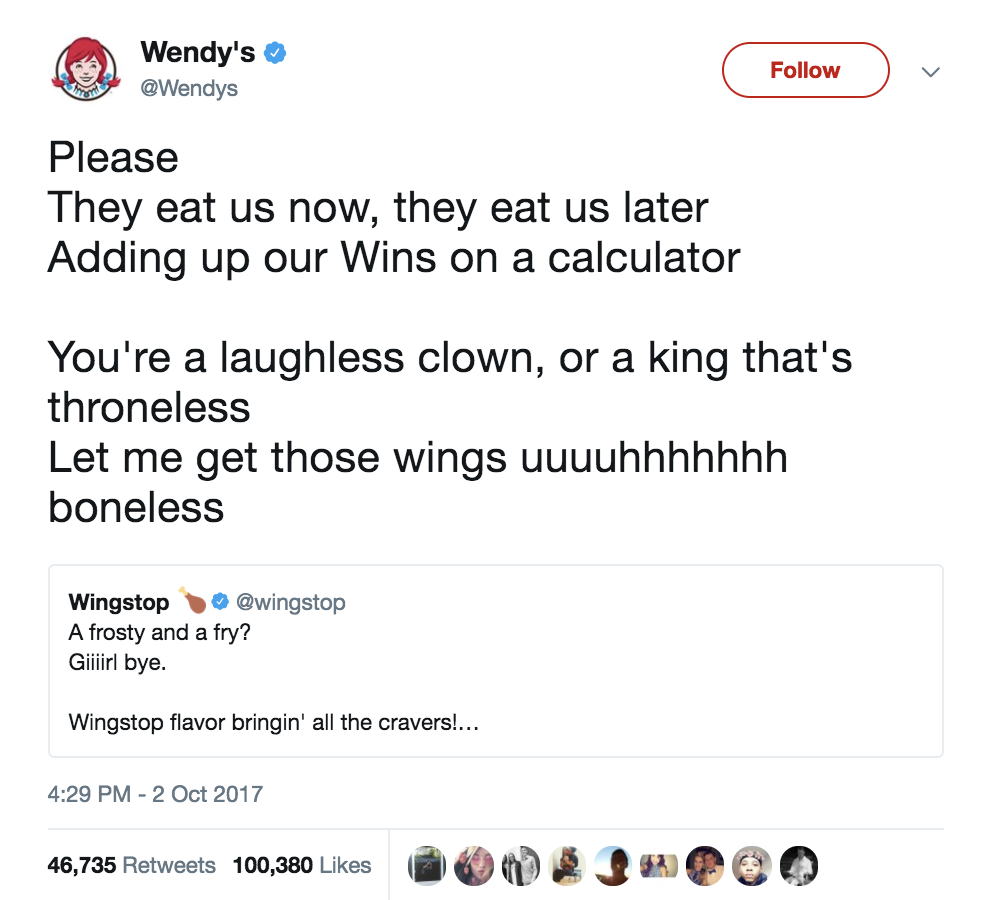
Task: Click the Wingstop display name
Action: pyautogui.click(x=119, y=602)
